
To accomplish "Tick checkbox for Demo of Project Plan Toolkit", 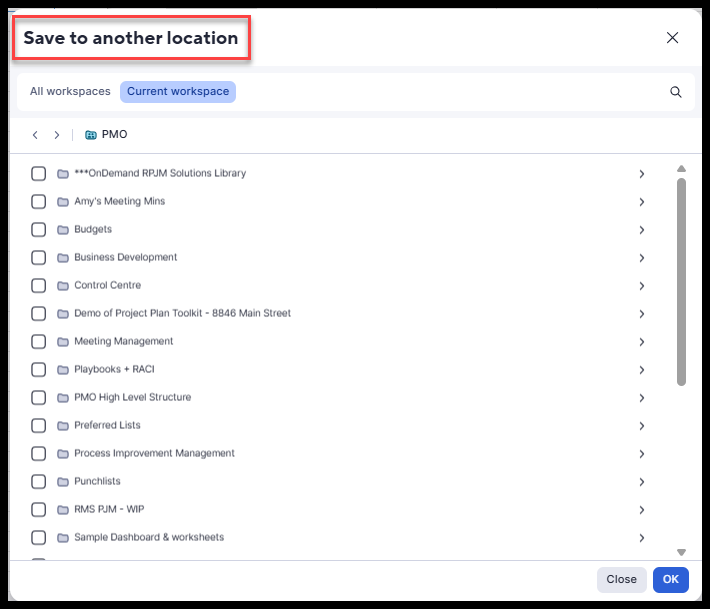I will coord(38,313).
